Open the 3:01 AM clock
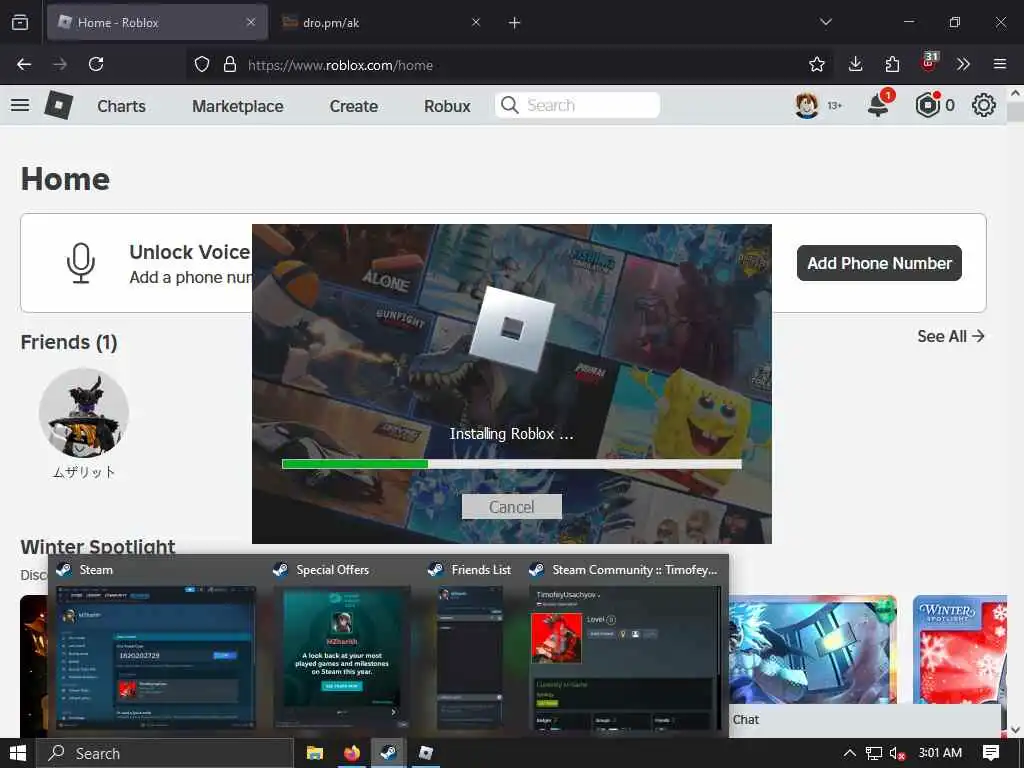The image size is (1024, 768). click(940, 753)
